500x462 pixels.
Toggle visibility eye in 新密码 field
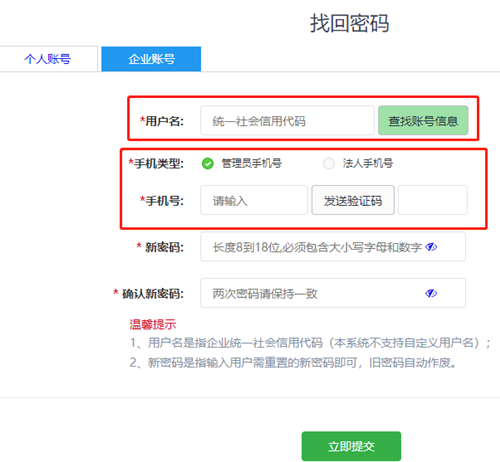(x=431, y=247)
